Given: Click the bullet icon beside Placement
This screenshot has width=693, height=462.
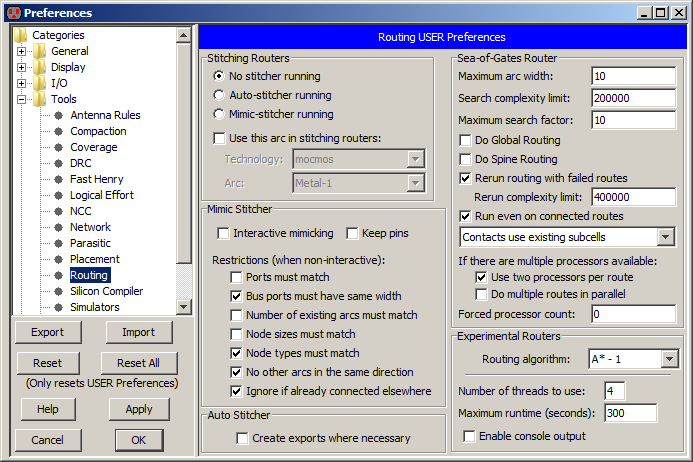Looking at the screenshot, I should 59,259.
